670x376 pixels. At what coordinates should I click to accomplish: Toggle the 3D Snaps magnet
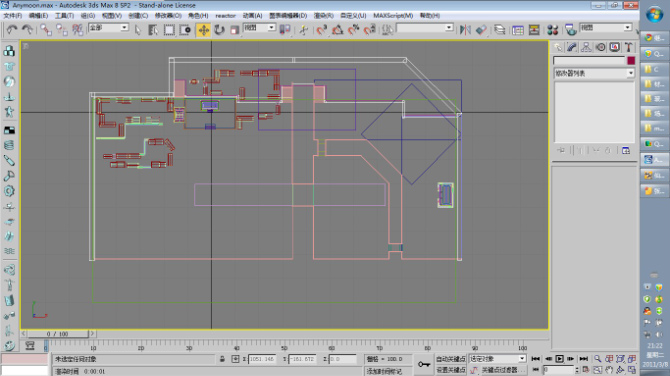coord(321,29)
